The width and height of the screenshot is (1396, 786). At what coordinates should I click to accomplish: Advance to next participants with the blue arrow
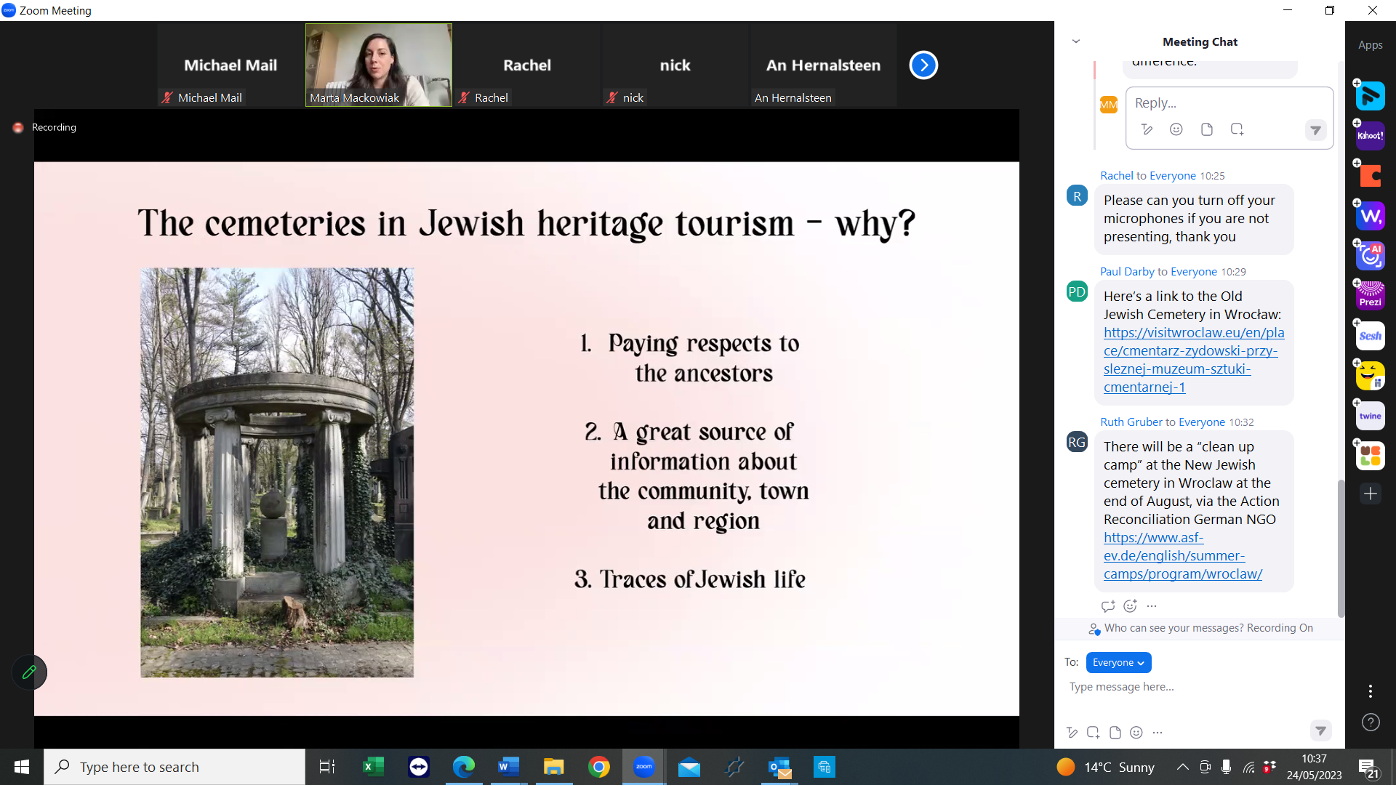point(923,65)
